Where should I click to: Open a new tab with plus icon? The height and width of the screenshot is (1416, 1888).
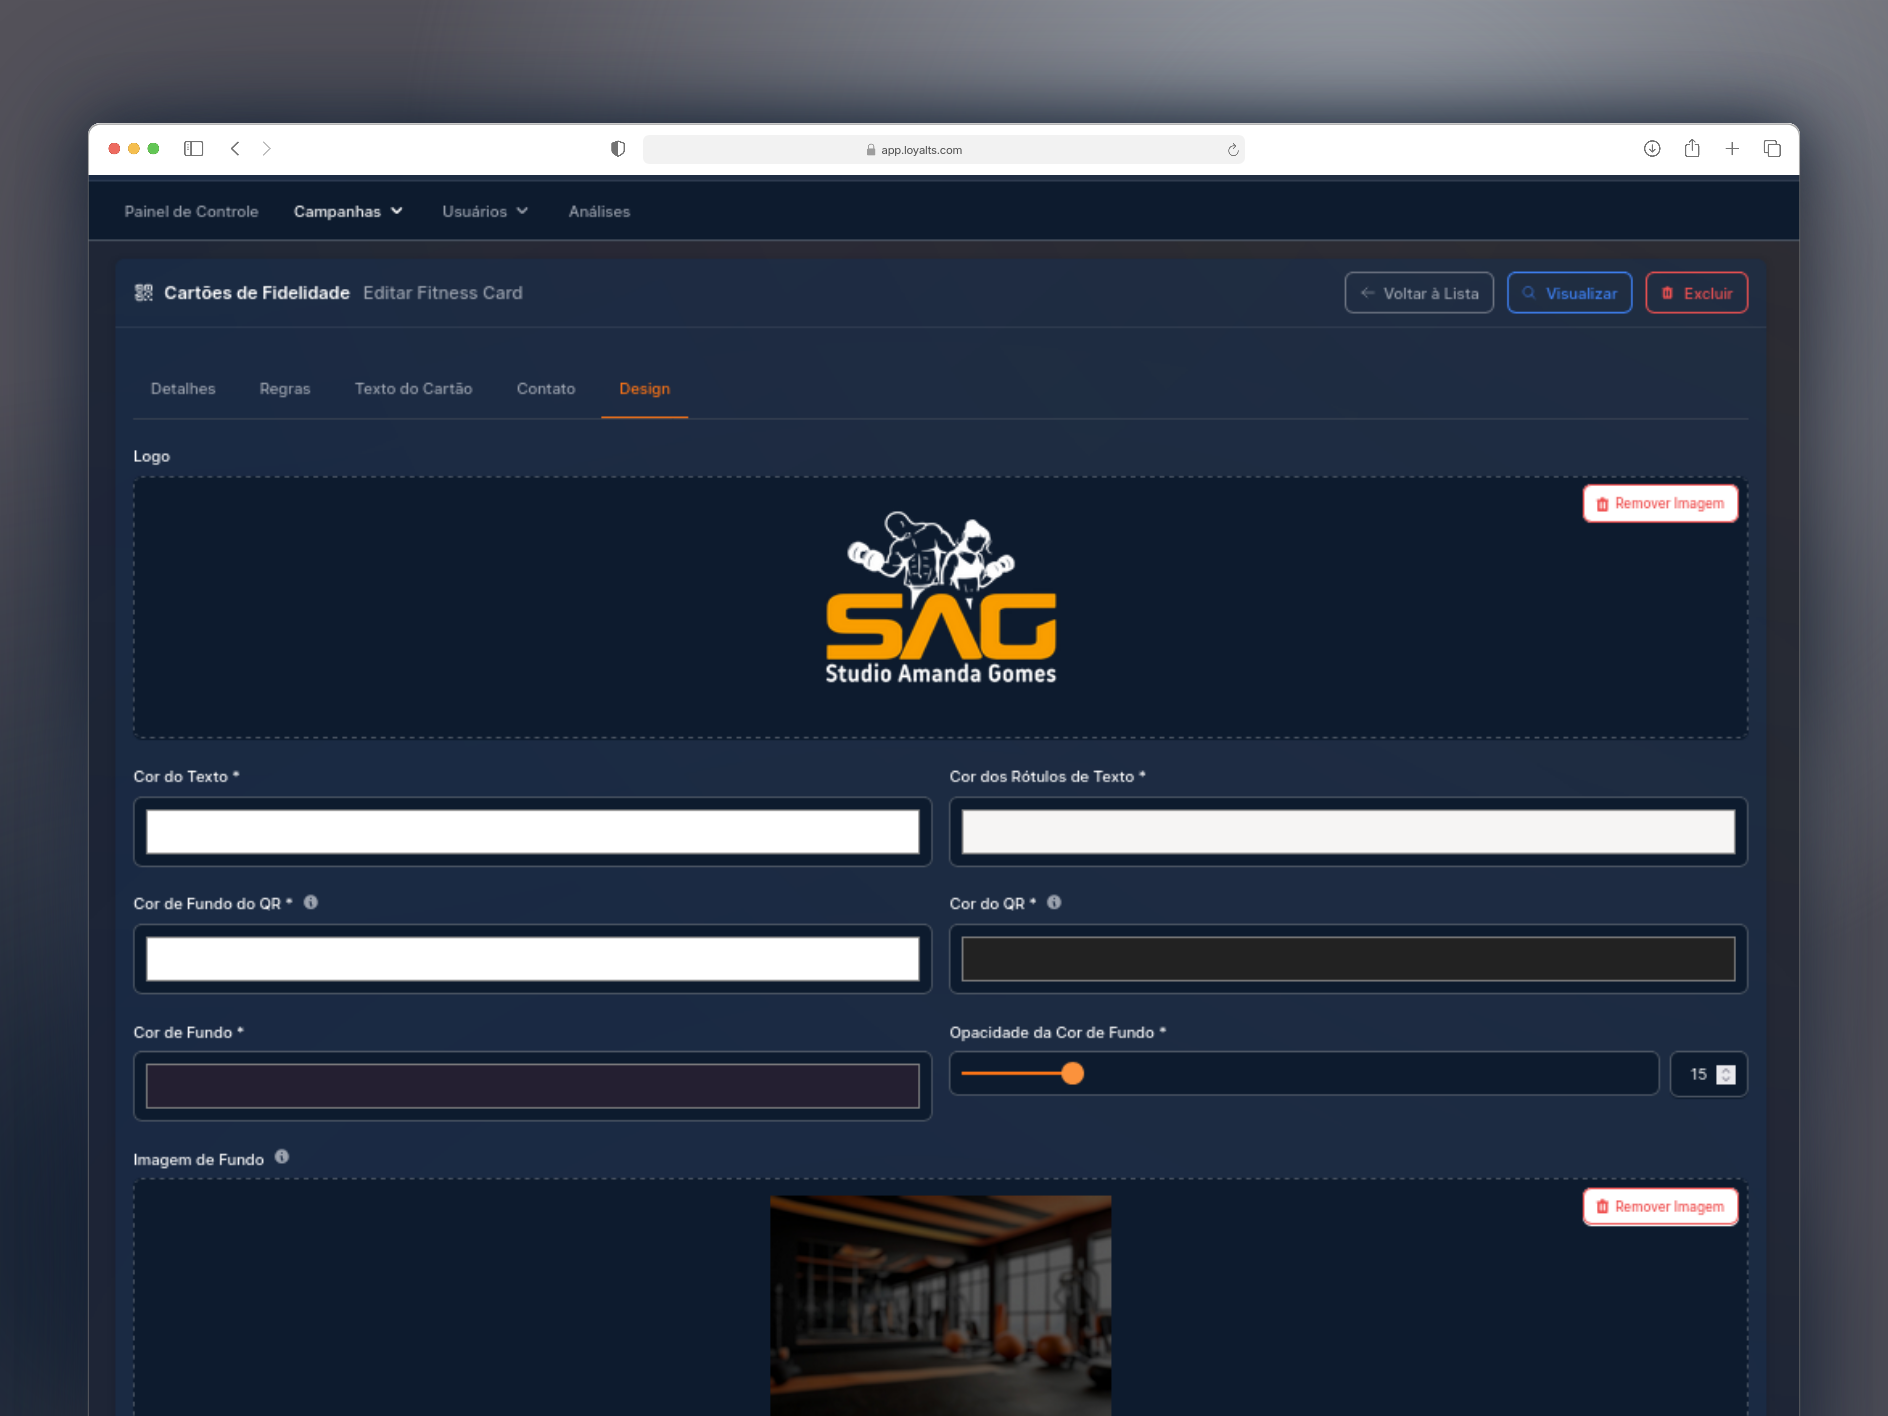(x=1732, y=149)
